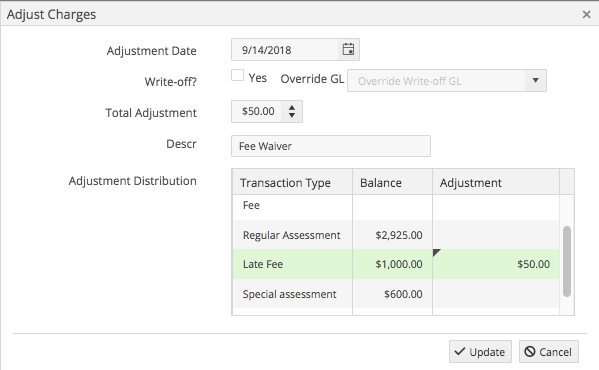Click the Special assessment adjustment cell
Screen dimensions: 599x370
point(496,294)
